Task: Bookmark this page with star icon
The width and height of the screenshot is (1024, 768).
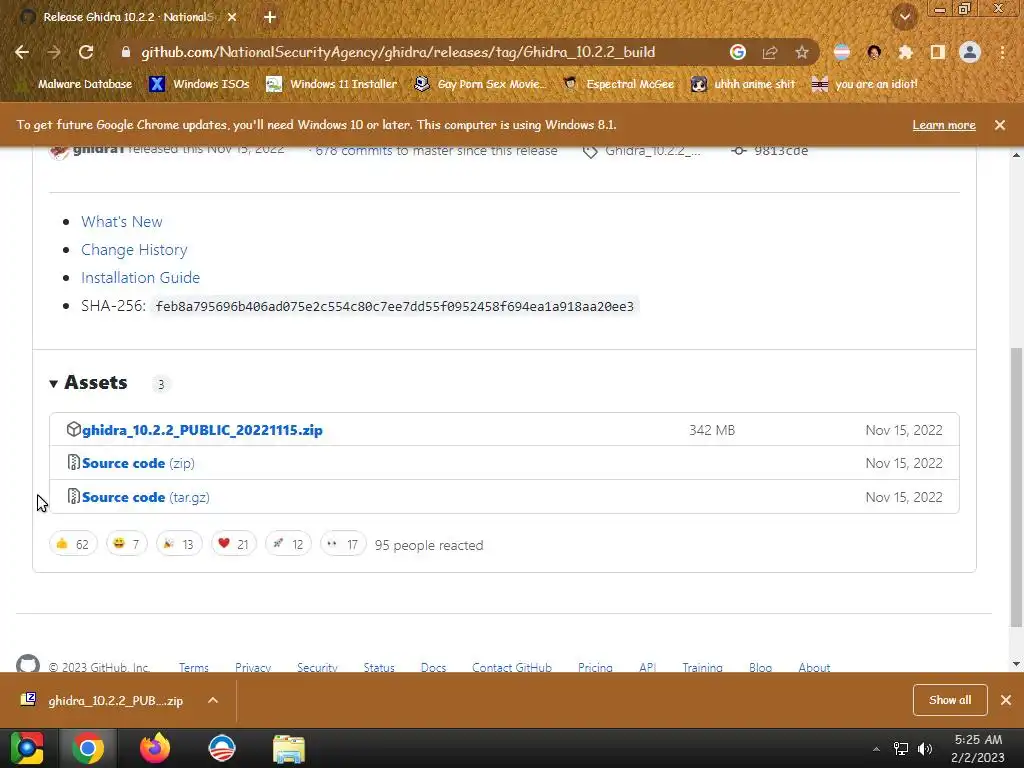Action: point(802,52)
